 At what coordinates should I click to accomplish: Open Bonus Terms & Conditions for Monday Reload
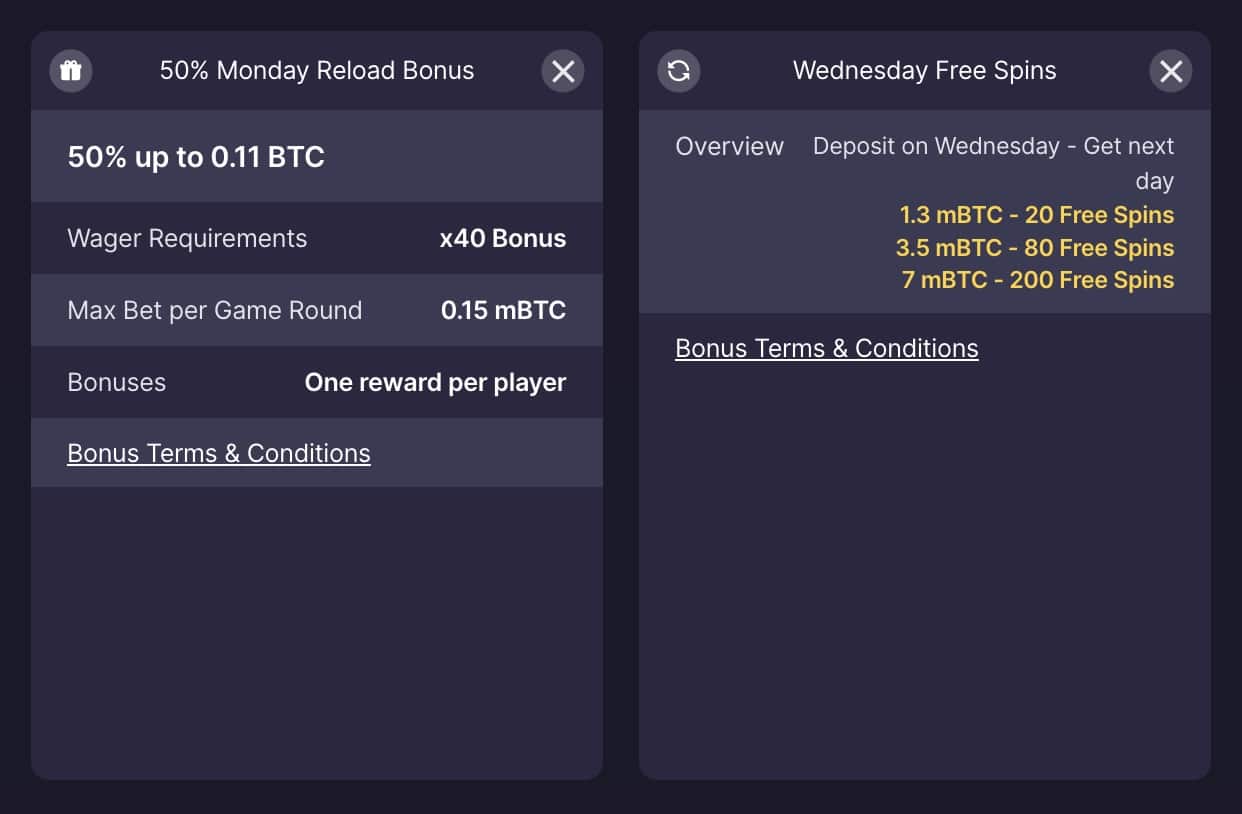[218, 453]
